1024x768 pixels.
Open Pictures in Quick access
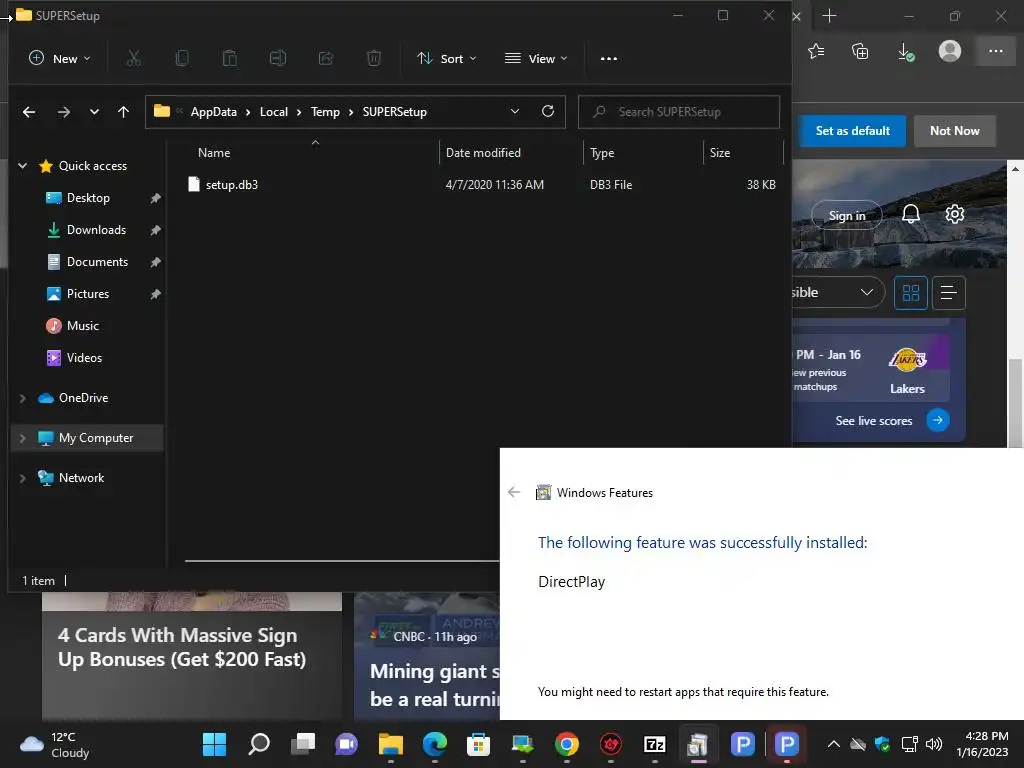coord(88,294)
